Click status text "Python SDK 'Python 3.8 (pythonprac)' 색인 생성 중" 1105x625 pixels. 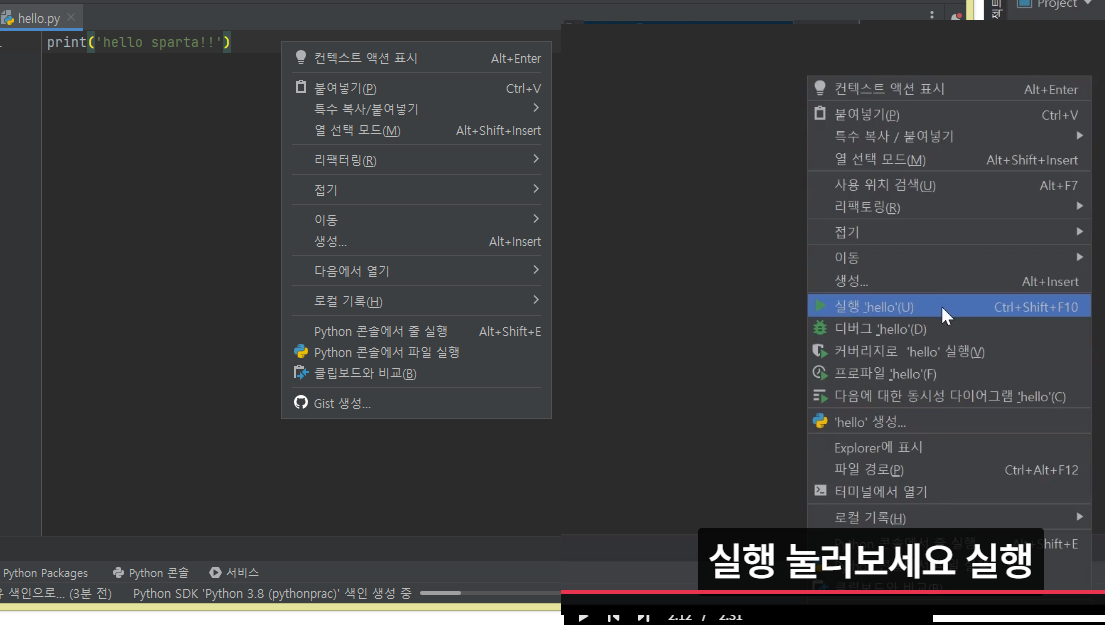(272, 593)
